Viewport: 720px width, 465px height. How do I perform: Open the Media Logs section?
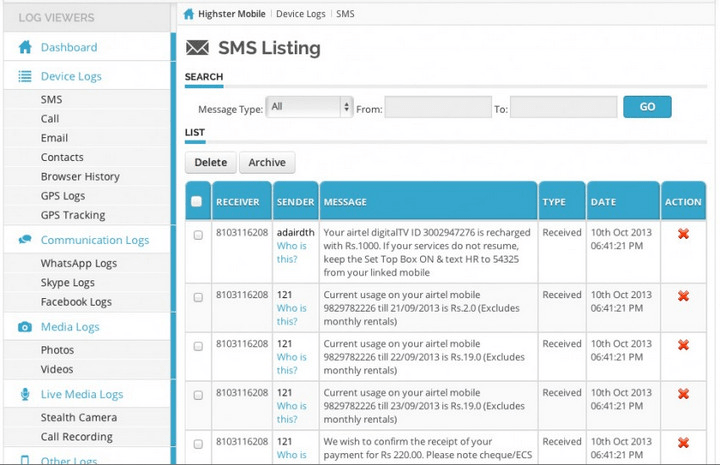pos(70,327)
